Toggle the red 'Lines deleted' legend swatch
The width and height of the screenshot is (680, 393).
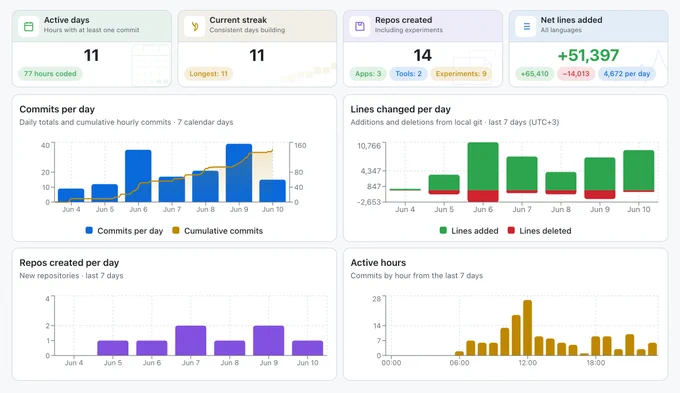coord(511,230)
